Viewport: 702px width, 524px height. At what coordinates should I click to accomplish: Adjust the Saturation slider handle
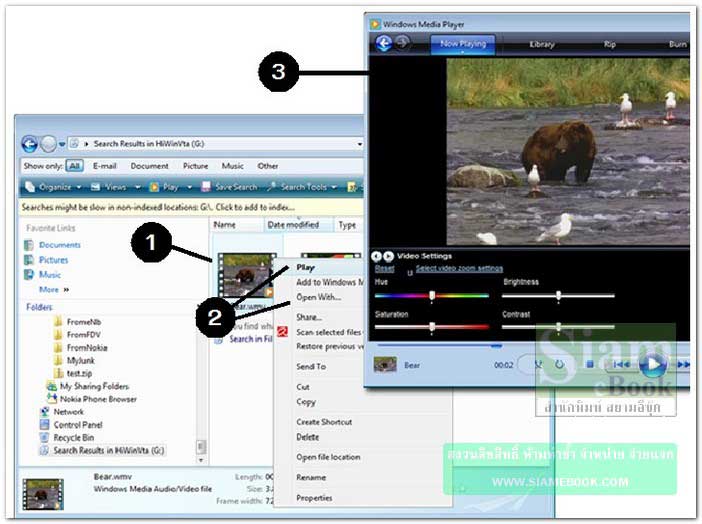pos(432,327)
